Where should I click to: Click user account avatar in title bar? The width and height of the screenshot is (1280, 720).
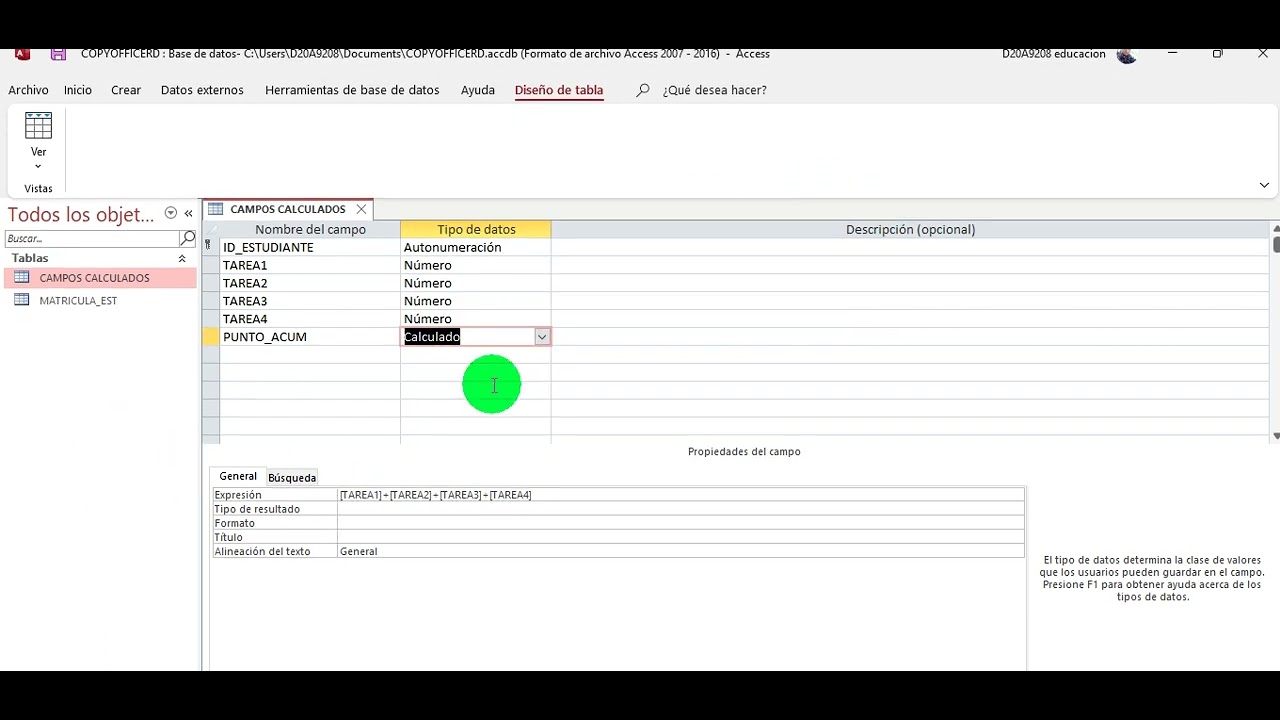point(1127,54)
